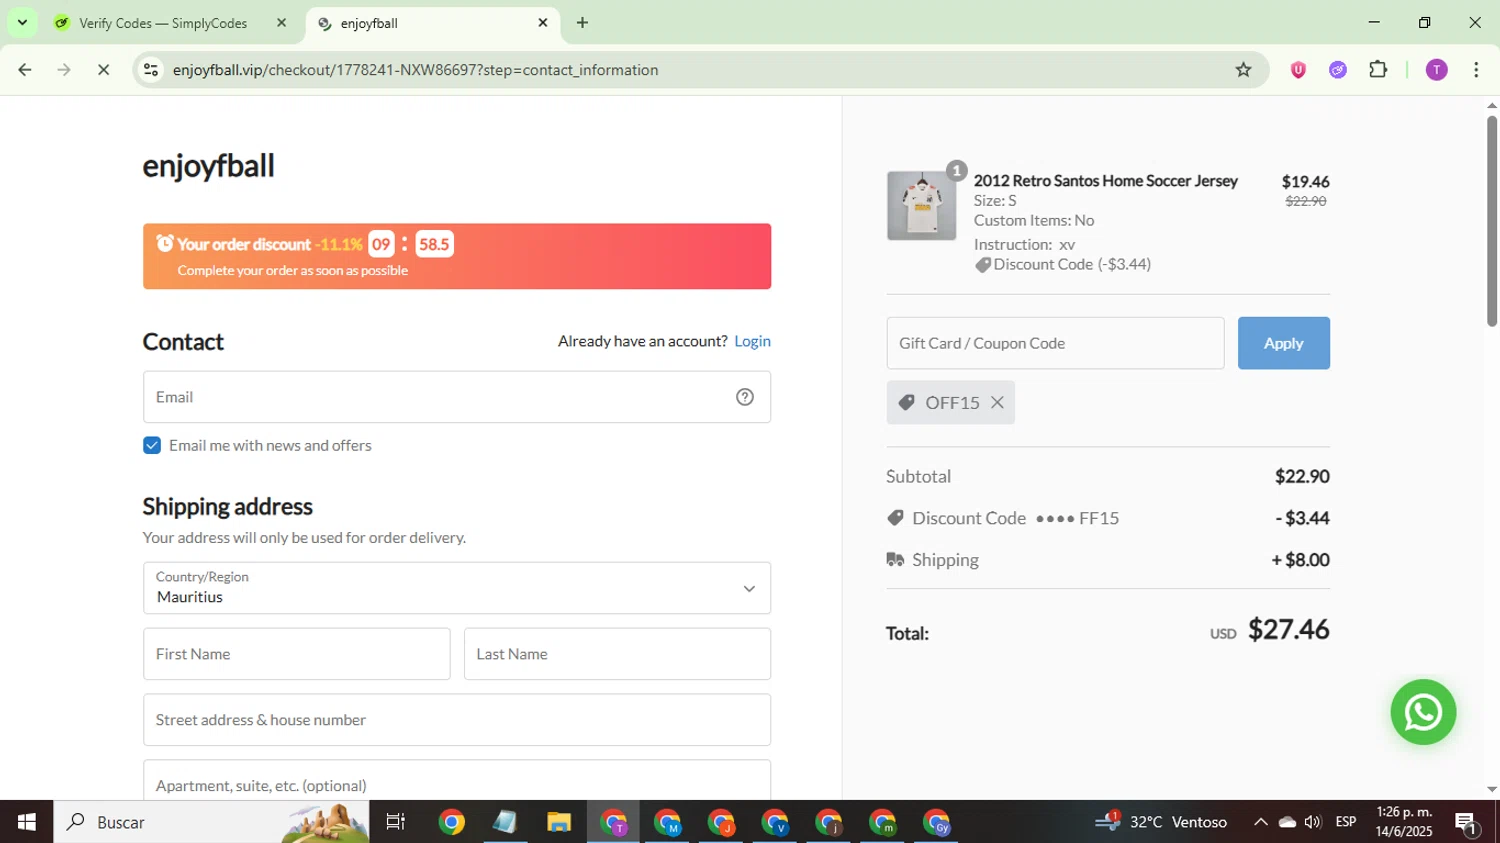The width and height of the screenshot is (1500, 843).
Task: Open the browser extensions puzzle icon
Action: point(1378,70)
